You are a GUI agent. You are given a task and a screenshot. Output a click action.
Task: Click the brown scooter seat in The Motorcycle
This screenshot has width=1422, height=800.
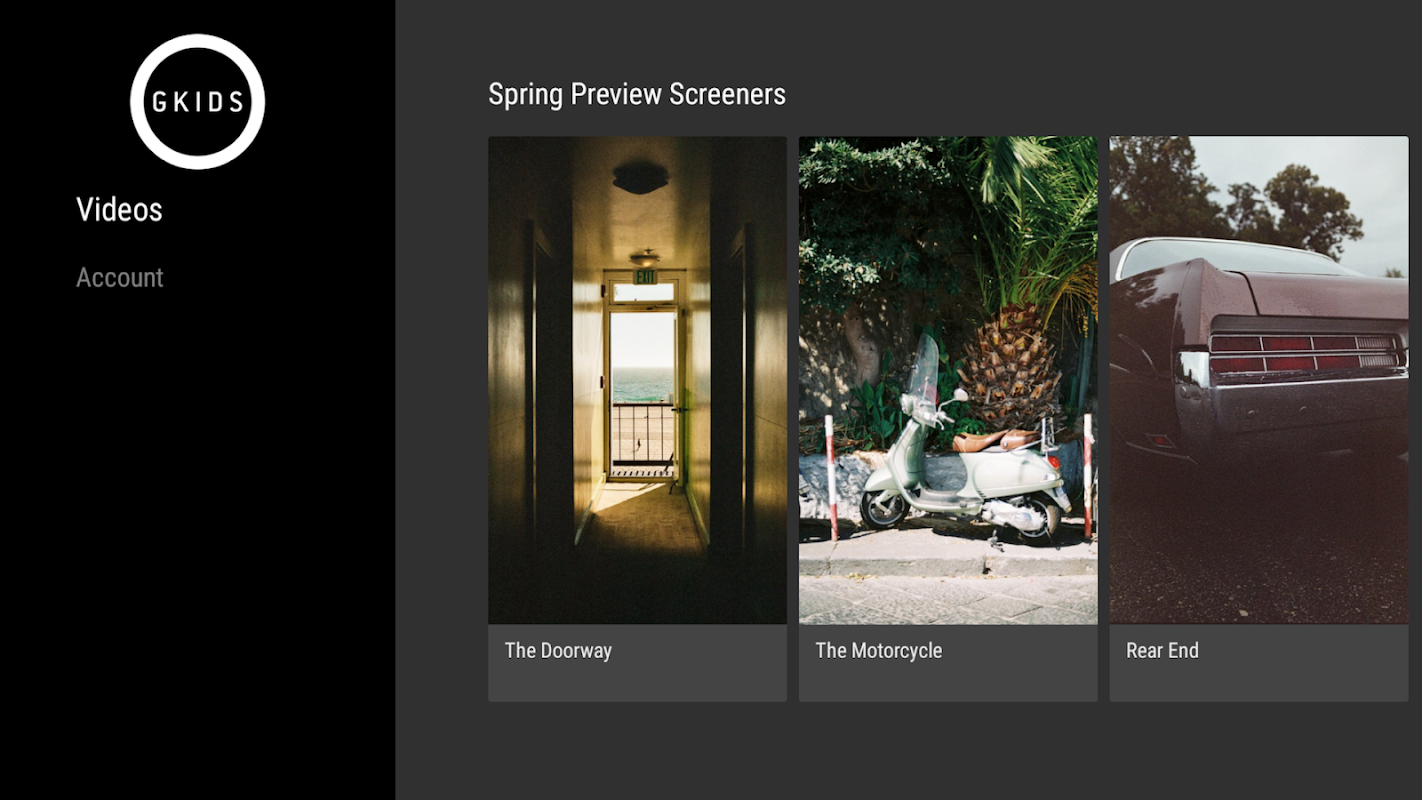995,440
